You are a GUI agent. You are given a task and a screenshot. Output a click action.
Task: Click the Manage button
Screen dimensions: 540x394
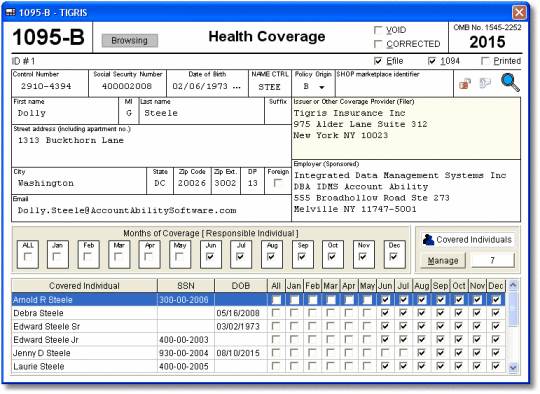tap(443, 261)
